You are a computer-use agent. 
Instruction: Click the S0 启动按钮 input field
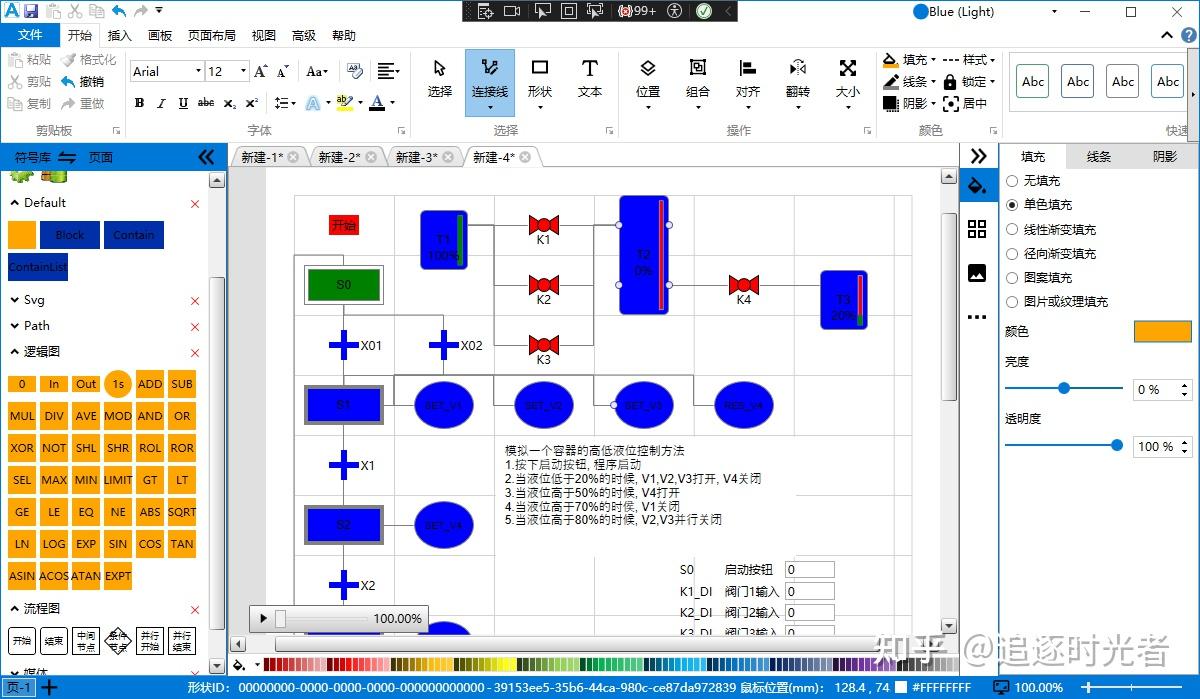click(x=809, y=568)
